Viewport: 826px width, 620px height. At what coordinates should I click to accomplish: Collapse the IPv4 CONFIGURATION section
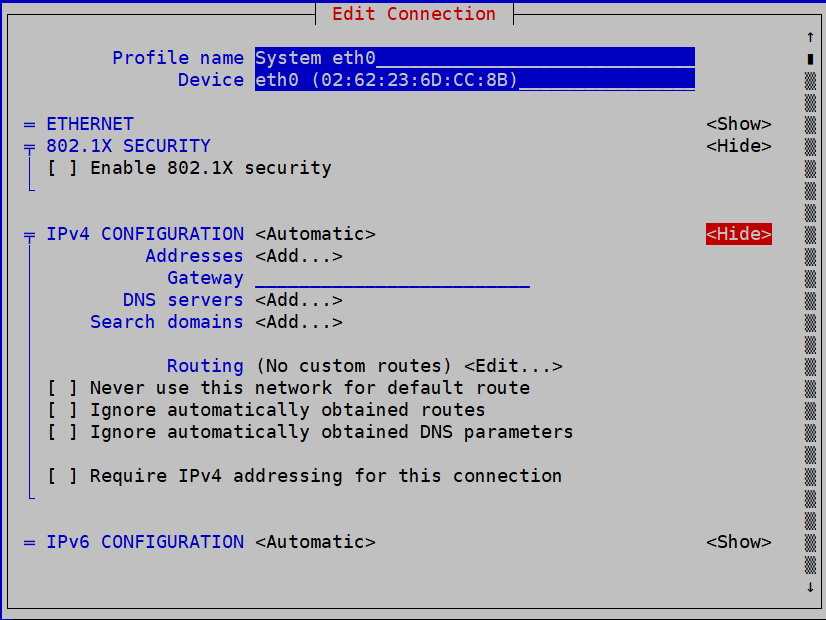(x=739, y=233)
